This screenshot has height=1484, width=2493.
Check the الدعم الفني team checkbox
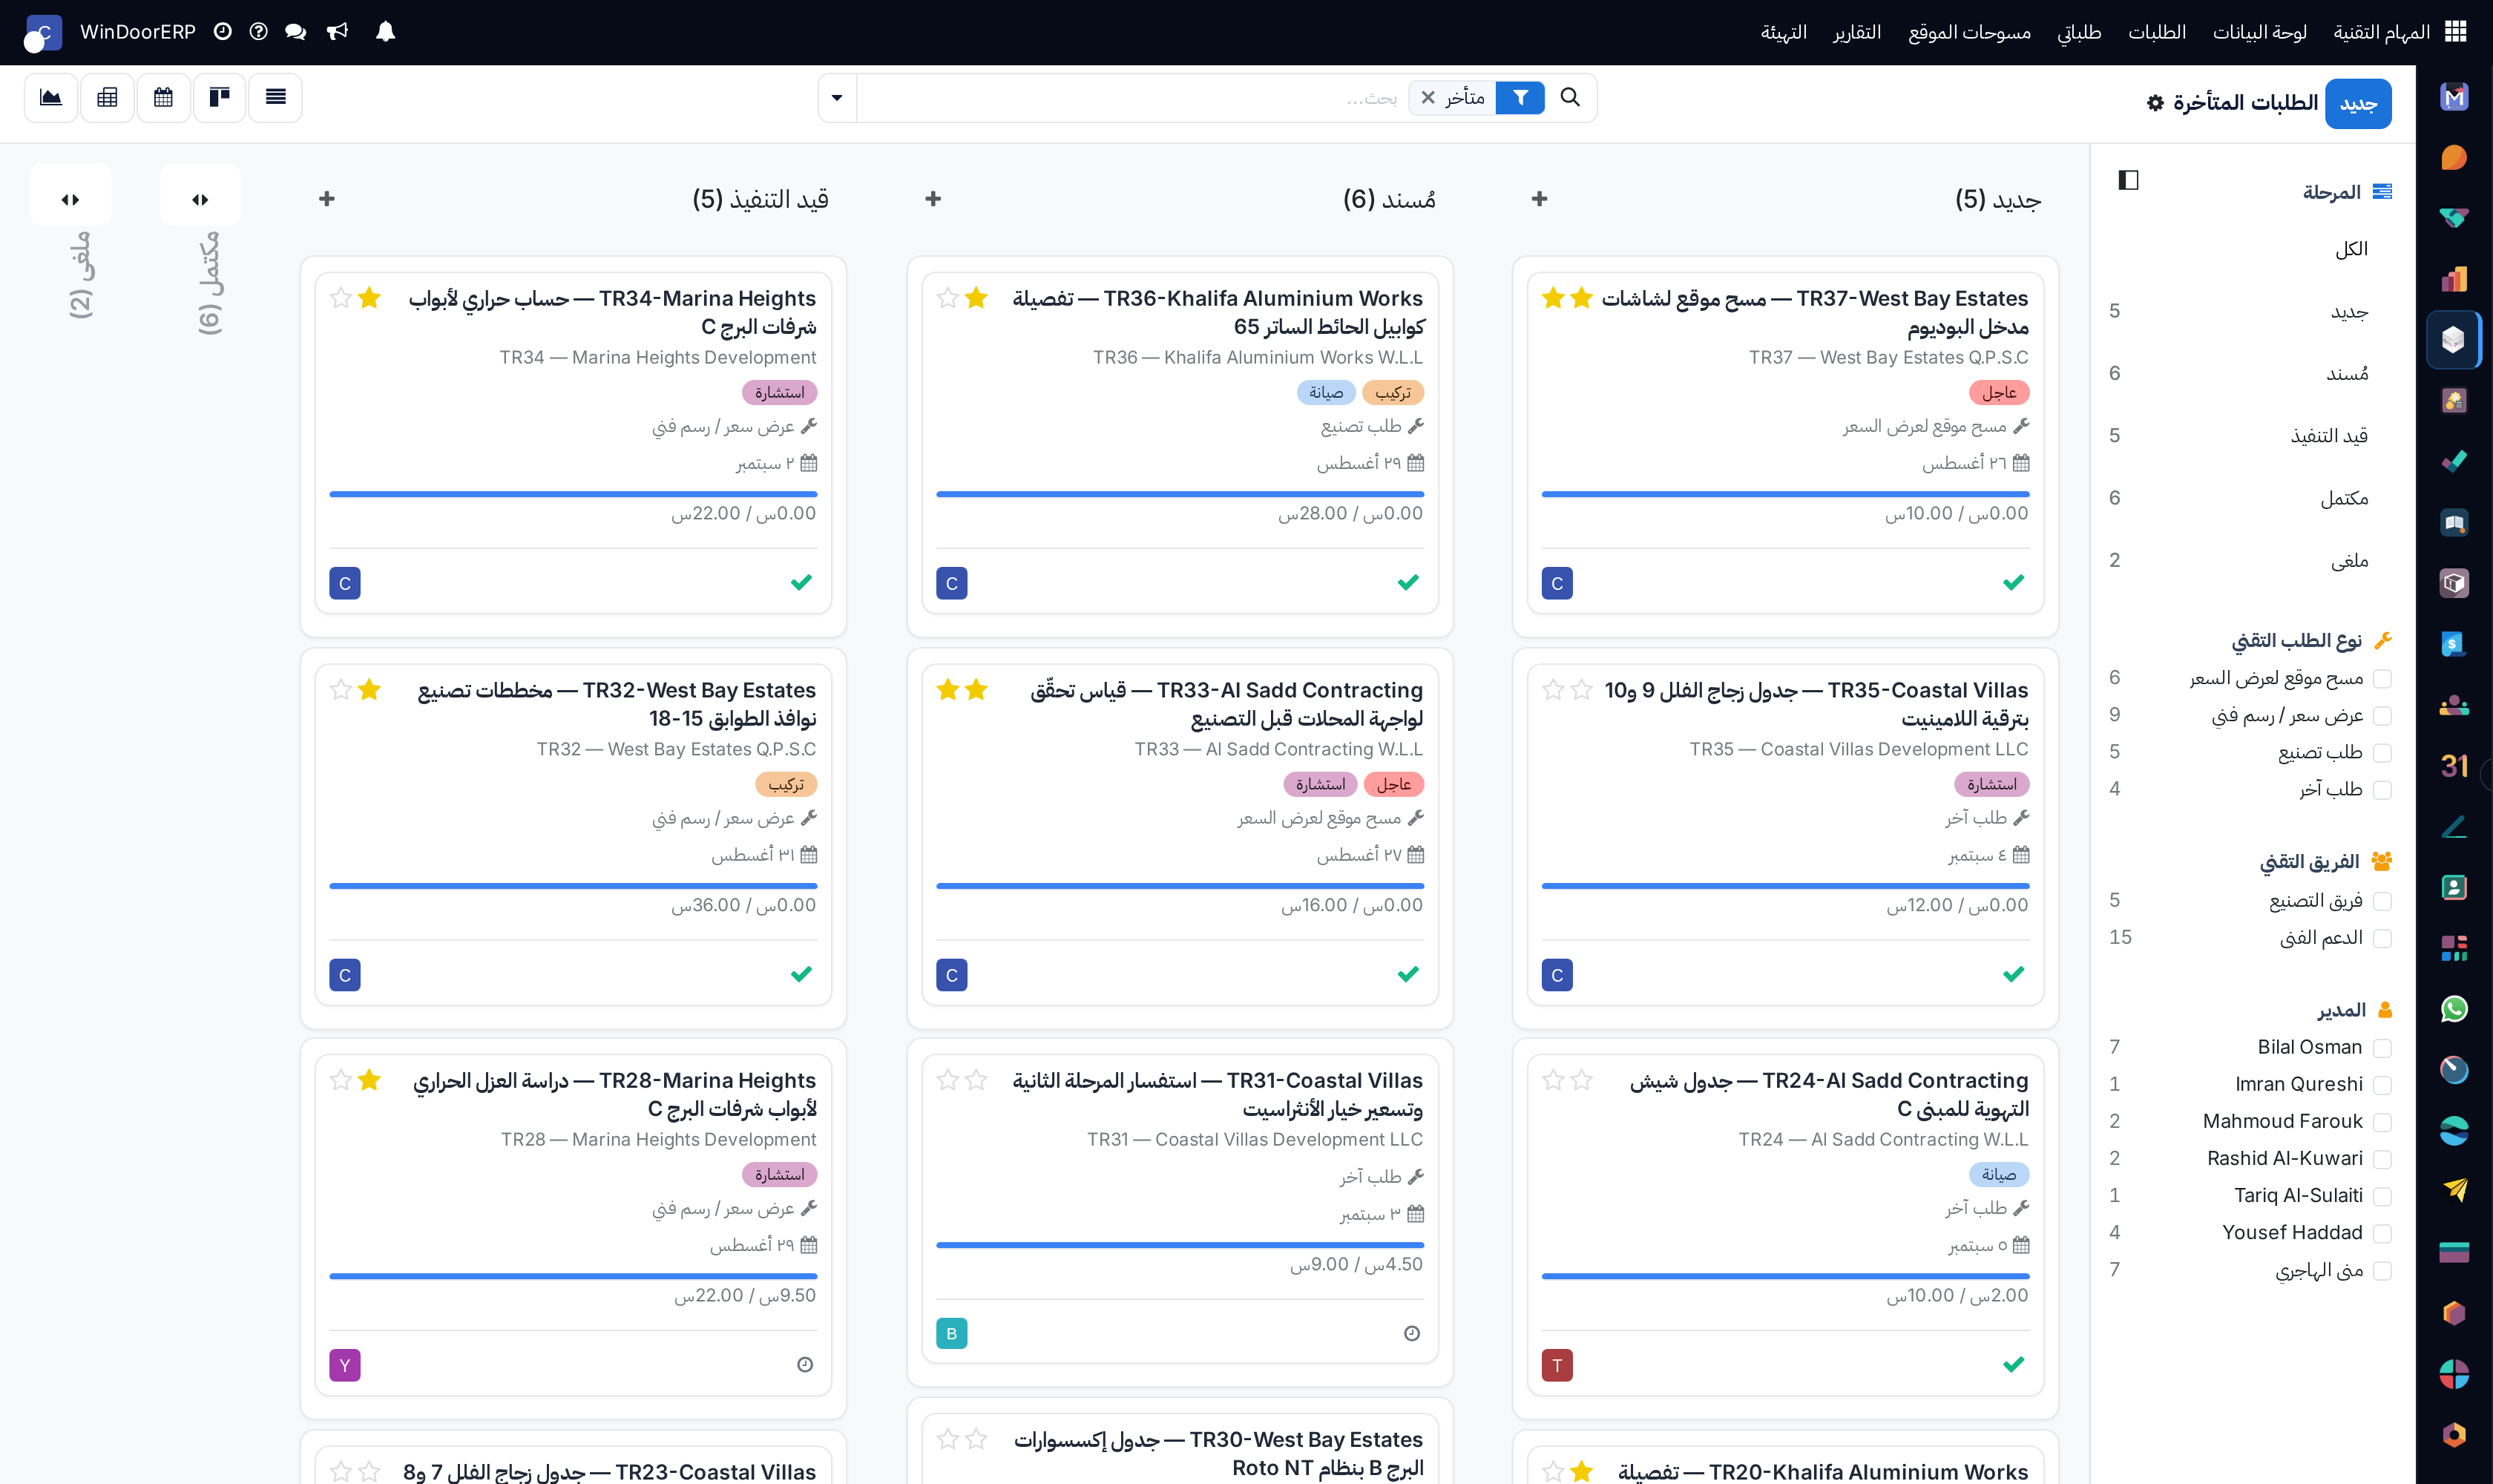pos(2382,938)
